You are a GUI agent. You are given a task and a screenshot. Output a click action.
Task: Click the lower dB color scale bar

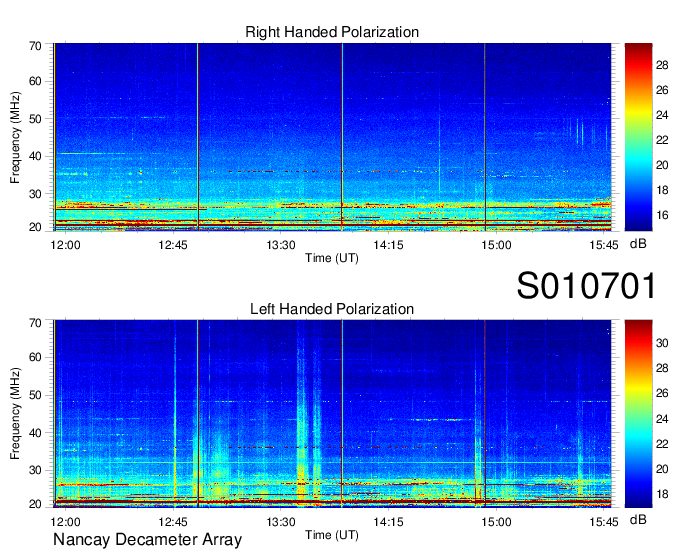(x=638, y=414)
